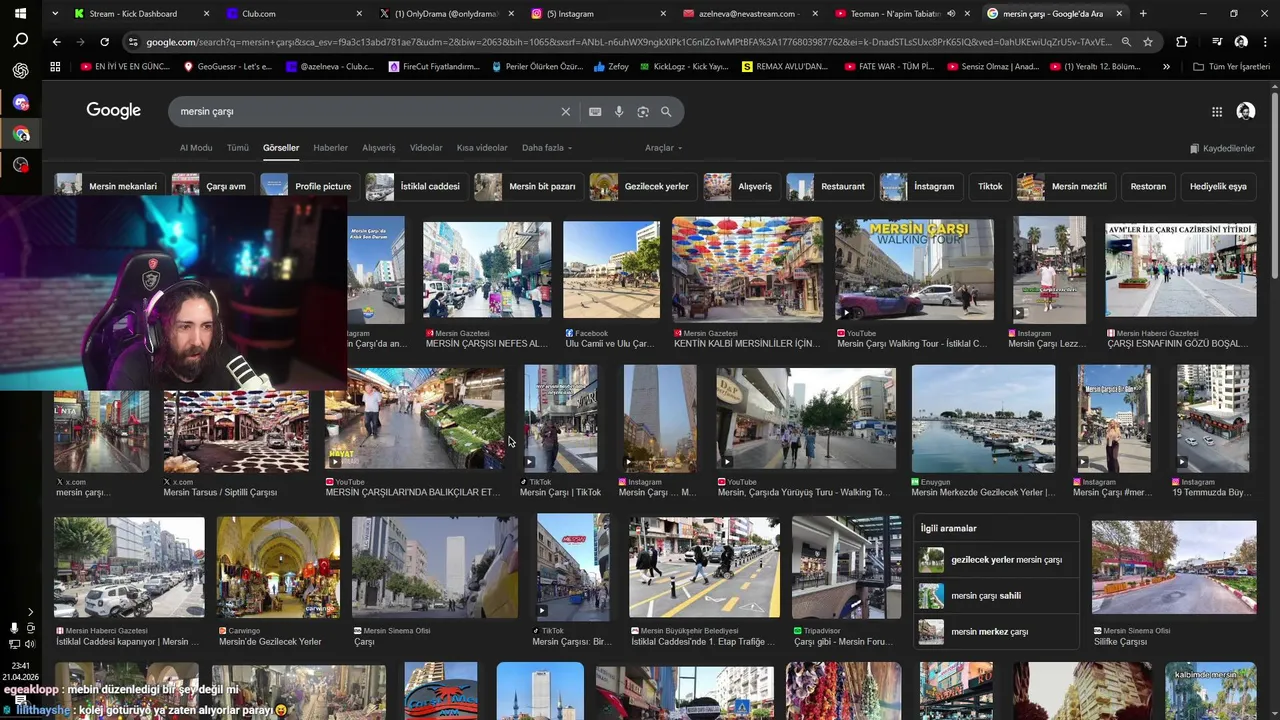Clear the search box with X
The width and height of the screenshot is (1280, 720).
565,112
